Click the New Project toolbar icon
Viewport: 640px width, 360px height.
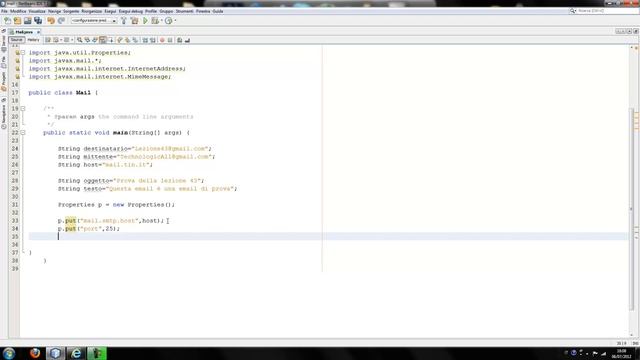click(x=18, y=20)
